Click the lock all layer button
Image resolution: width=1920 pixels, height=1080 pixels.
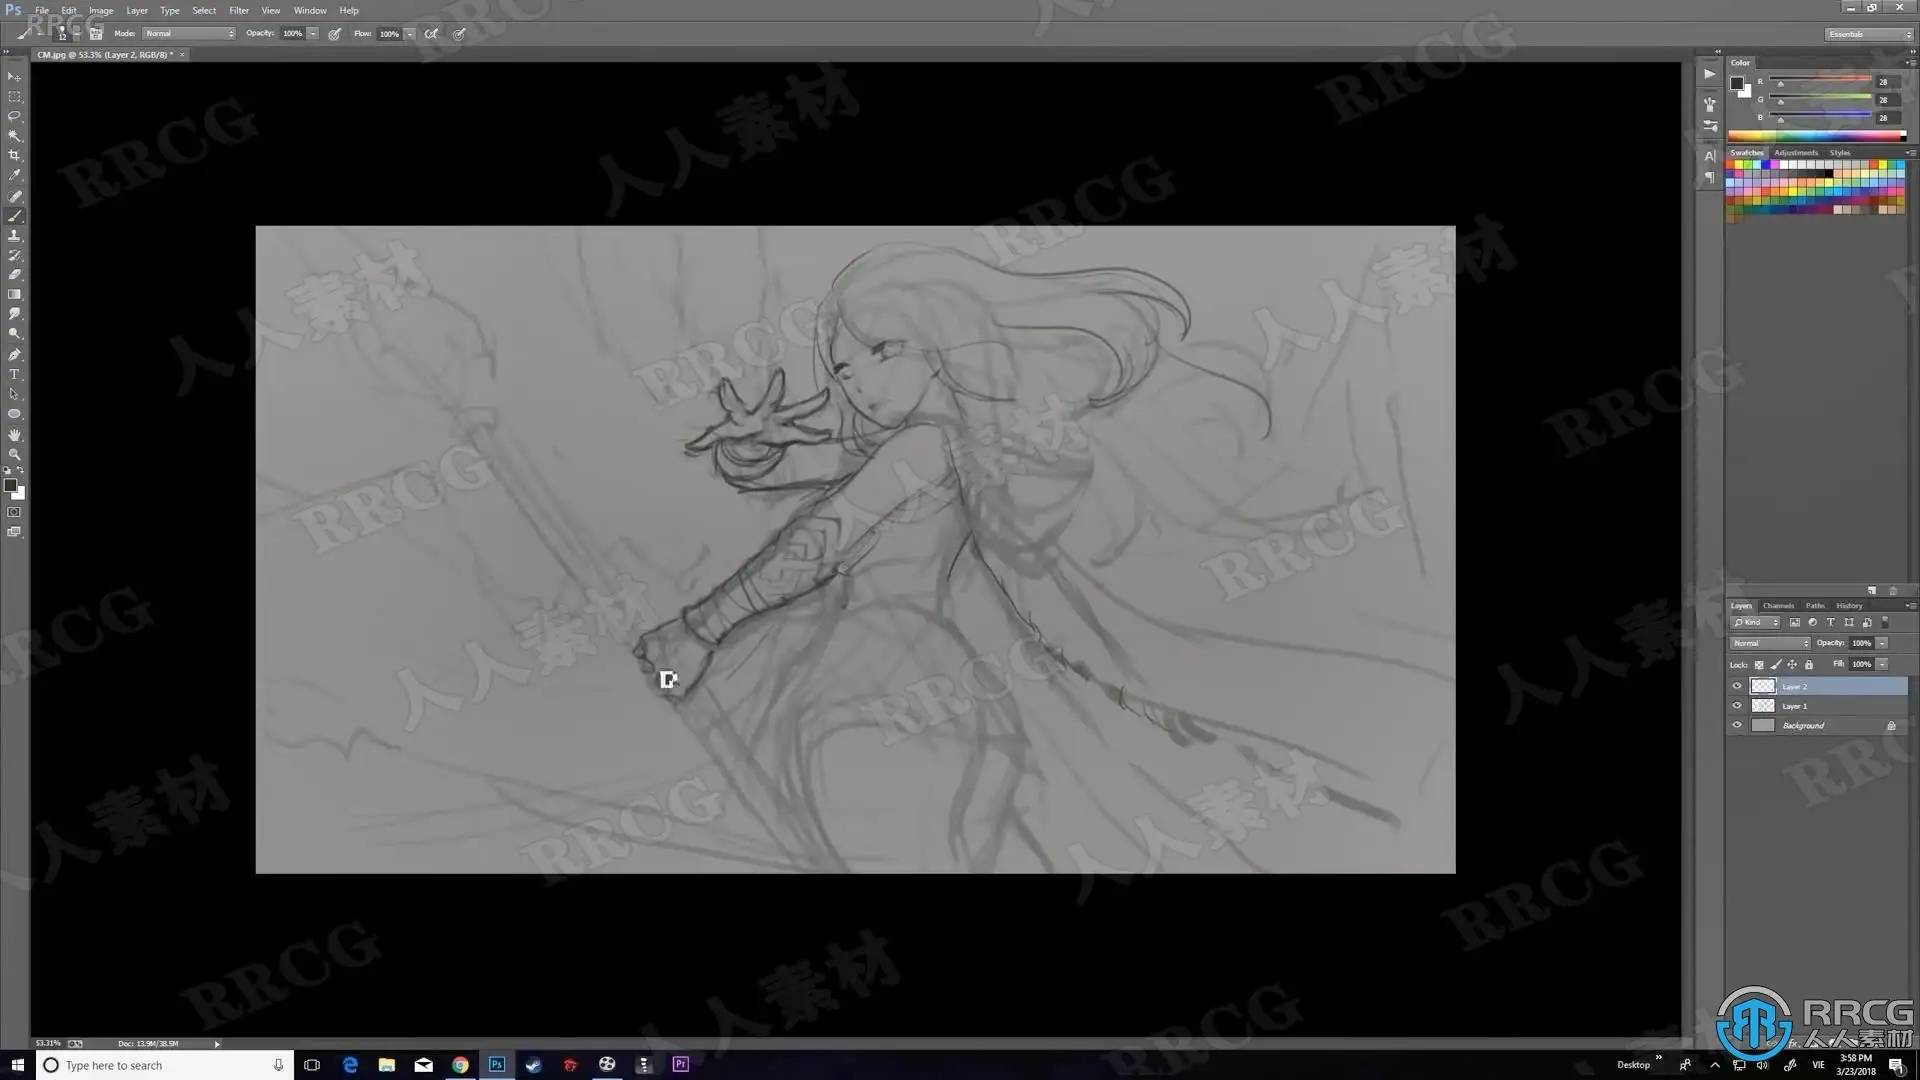point(1809,665)
